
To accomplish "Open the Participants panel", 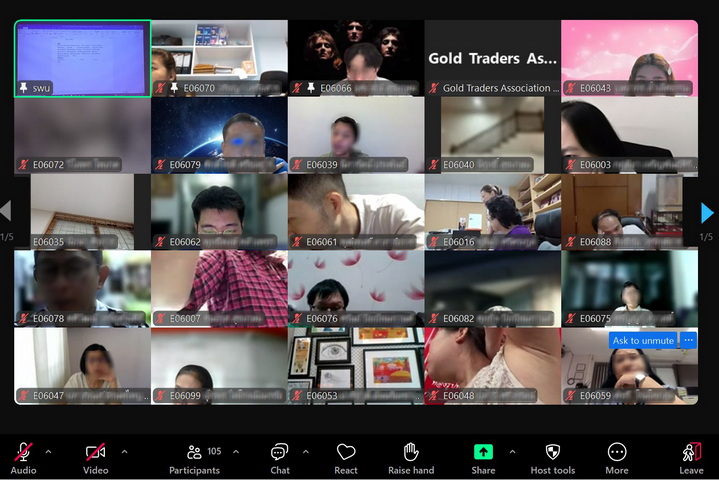I will click(195, 453).
